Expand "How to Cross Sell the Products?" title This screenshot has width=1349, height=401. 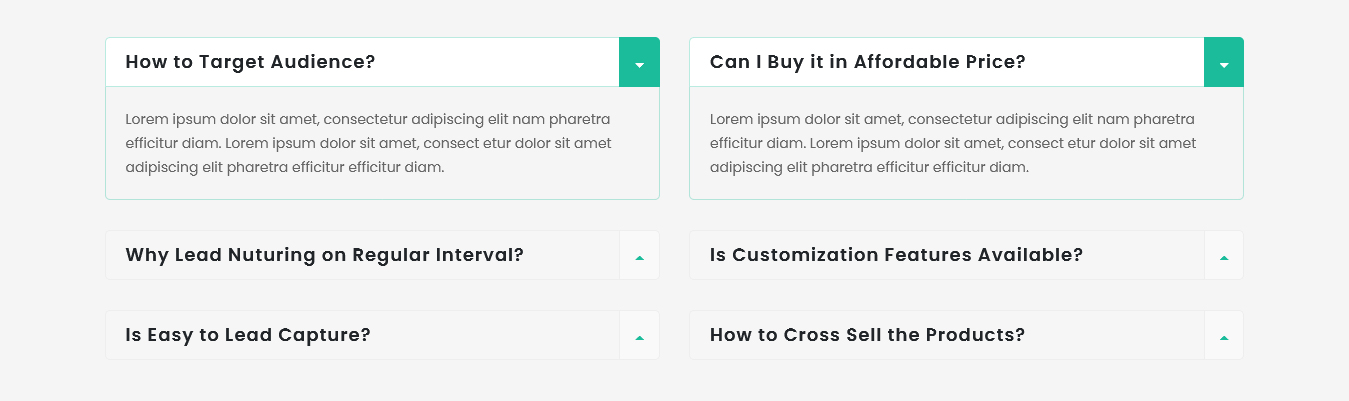[867, 335]
